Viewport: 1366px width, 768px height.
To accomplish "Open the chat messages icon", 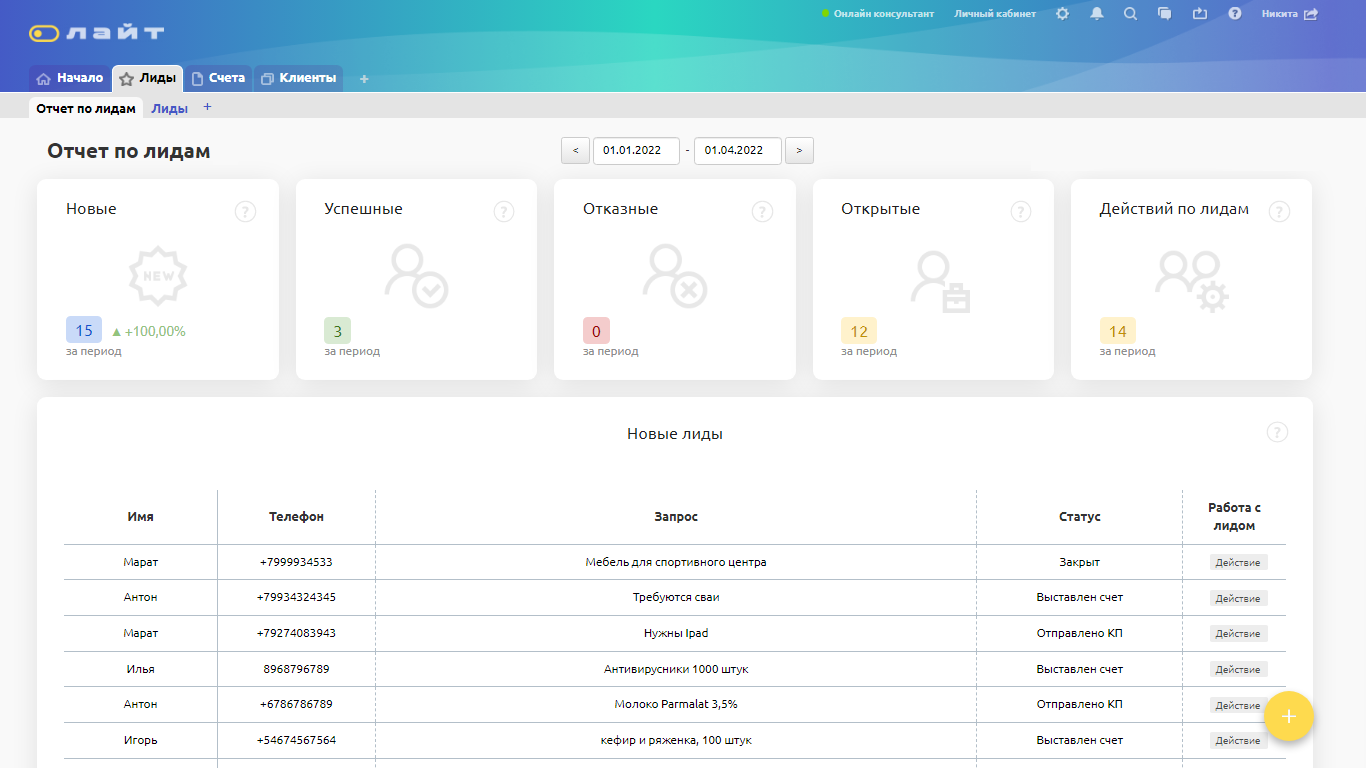I will click(1164, 14).
